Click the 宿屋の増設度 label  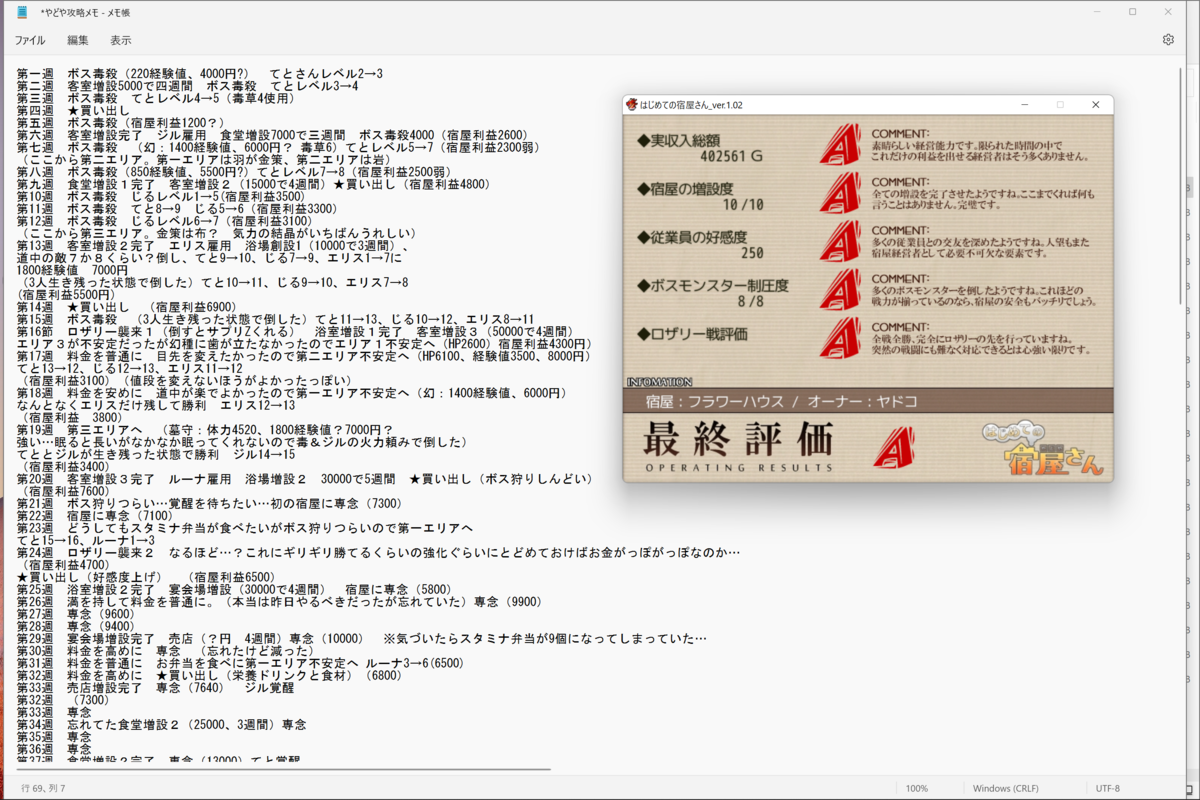click(x=687, y=187)
